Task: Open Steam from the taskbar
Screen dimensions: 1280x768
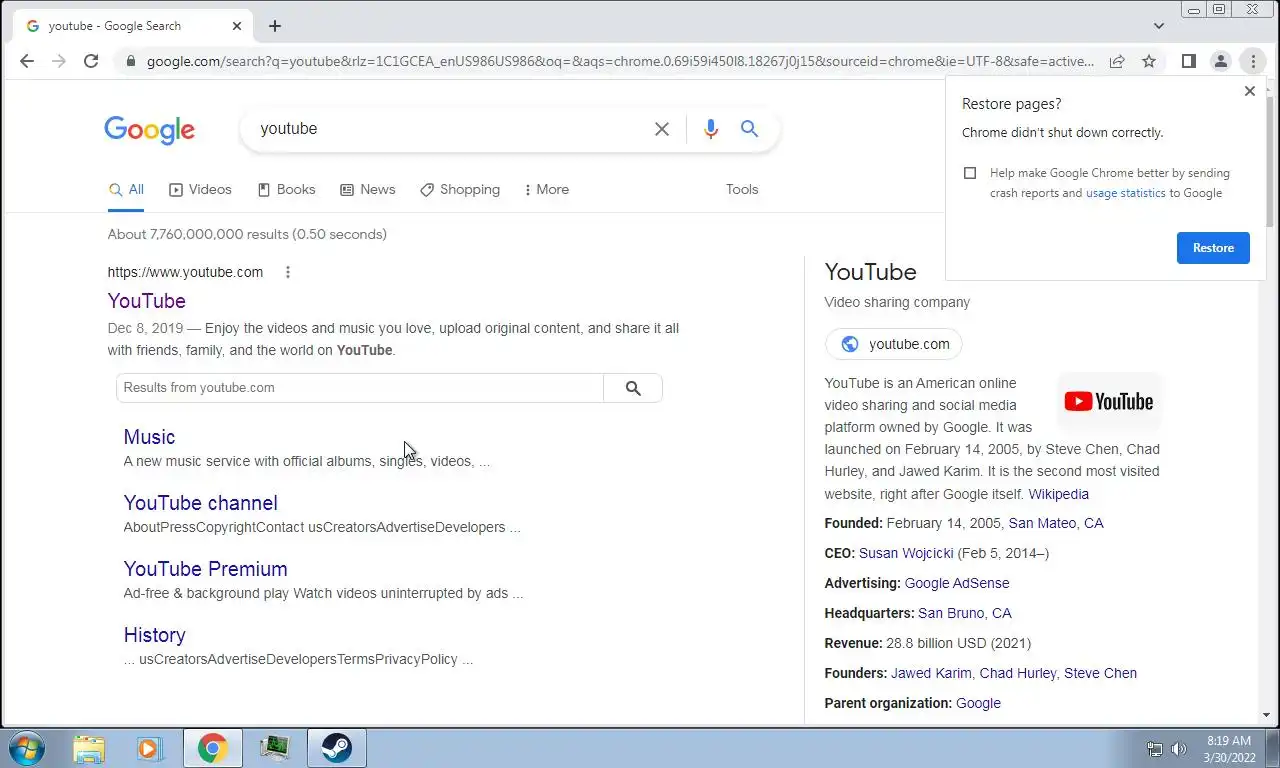Action: pos(336,748)
